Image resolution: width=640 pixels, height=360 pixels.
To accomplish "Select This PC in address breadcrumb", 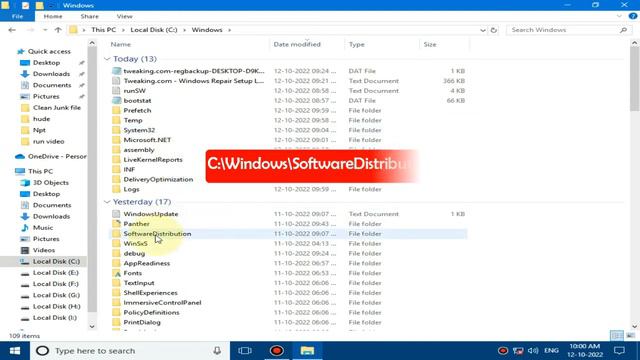I will click(x=103, y=30).
